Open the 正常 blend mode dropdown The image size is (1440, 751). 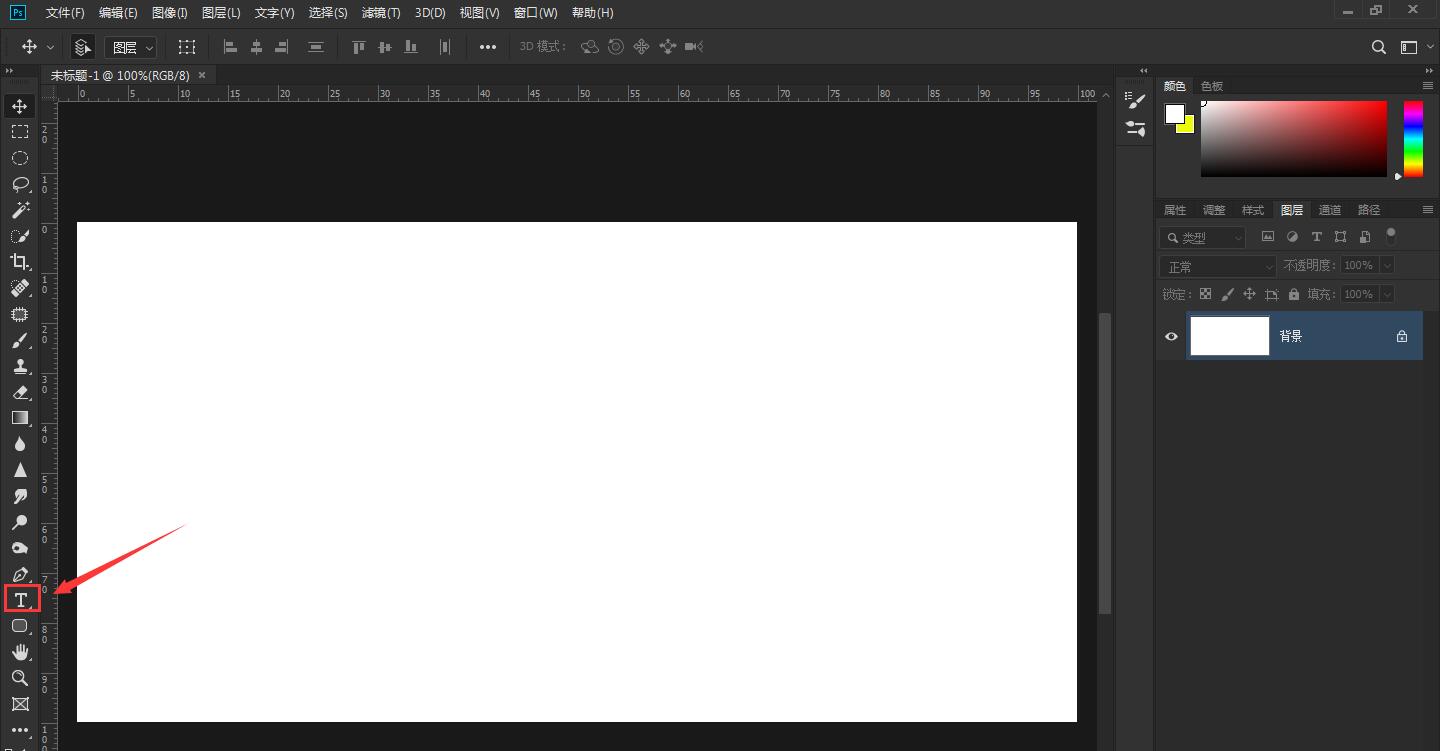coord(1218,266)
